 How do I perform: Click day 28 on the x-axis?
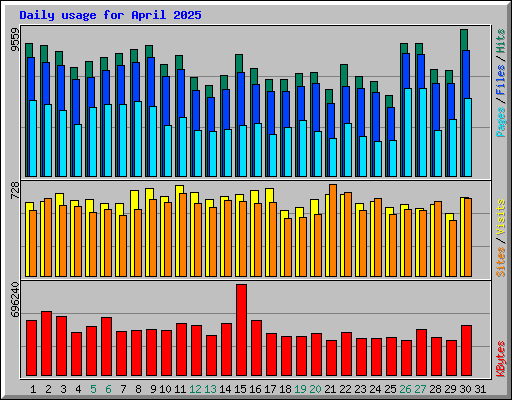435,389
